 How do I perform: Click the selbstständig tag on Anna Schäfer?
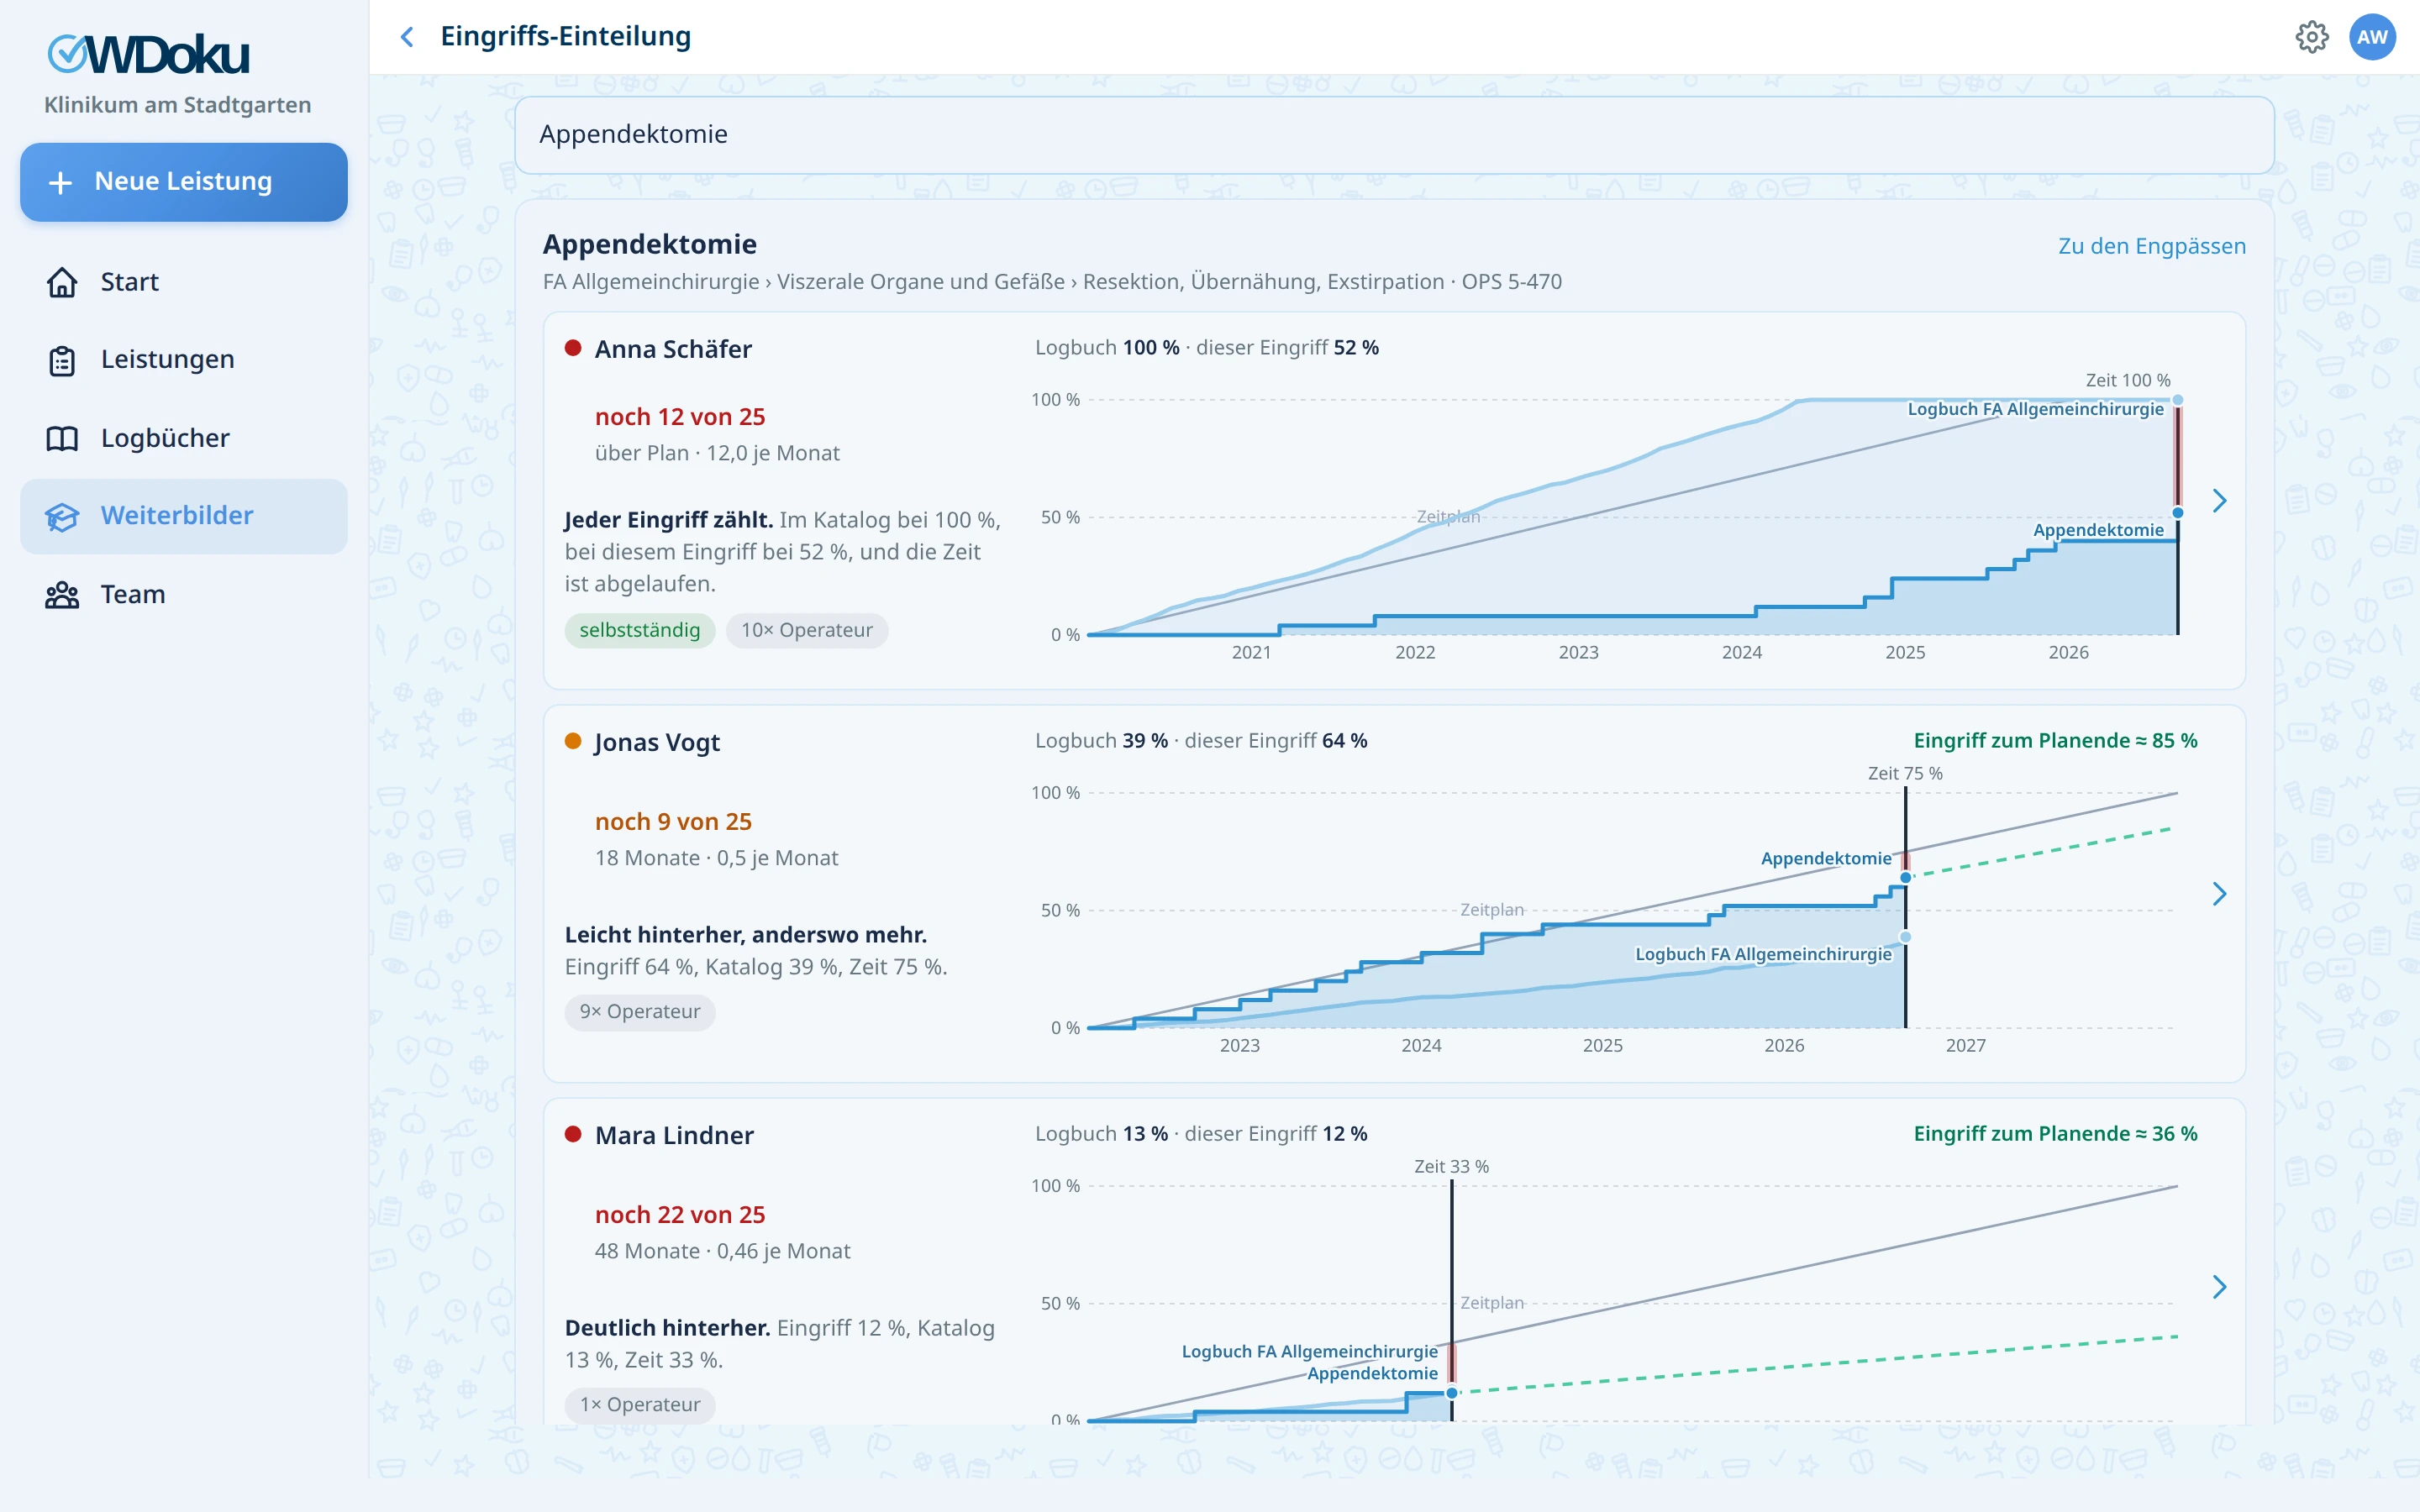[x=640, y=630]
